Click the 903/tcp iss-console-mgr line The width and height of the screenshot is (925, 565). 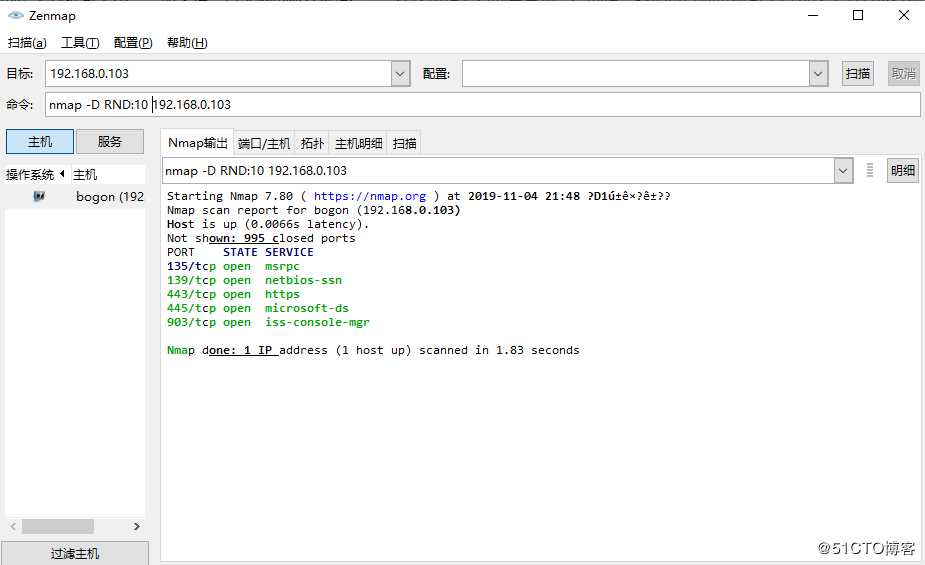[268, 322]
